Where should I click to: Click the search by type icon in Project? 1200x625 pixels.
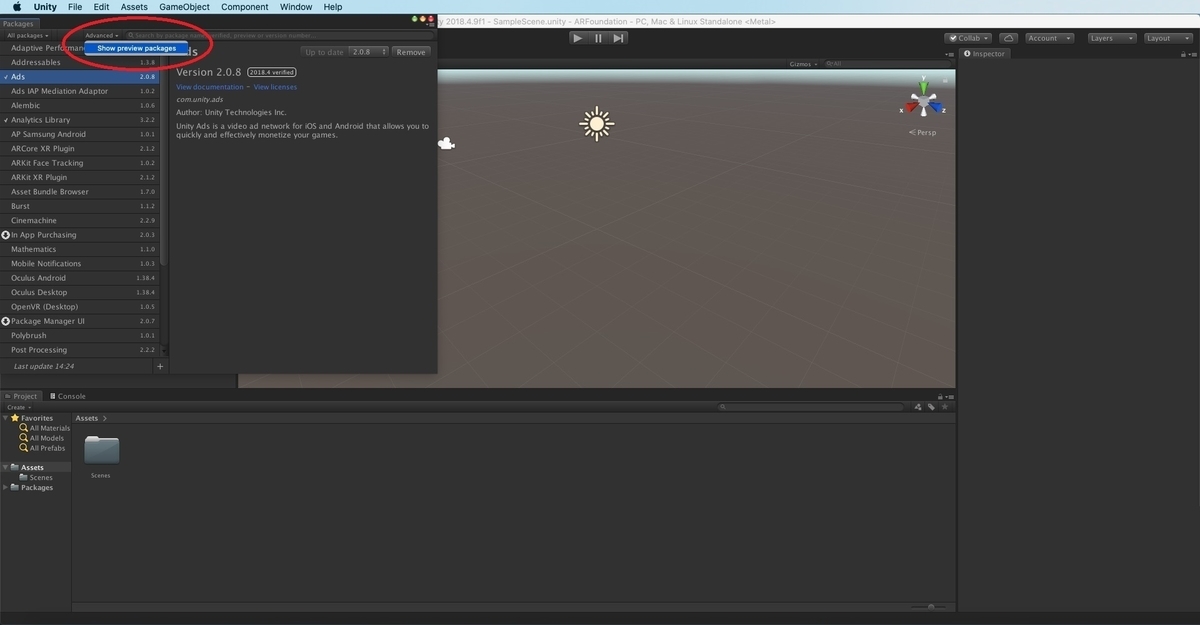click(x=918, y=407)
